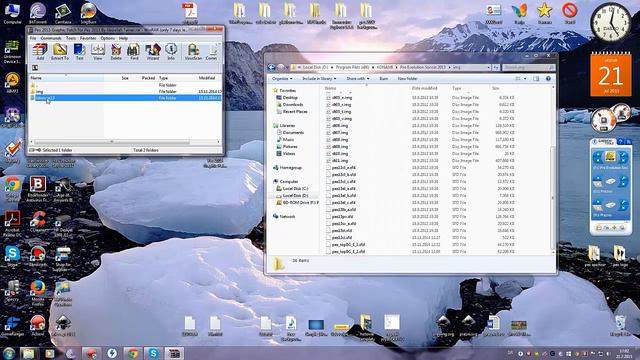Open the Wizard tool in WinRAR
The width and height of the screenshot is (640, 360).
coord(153,51)
